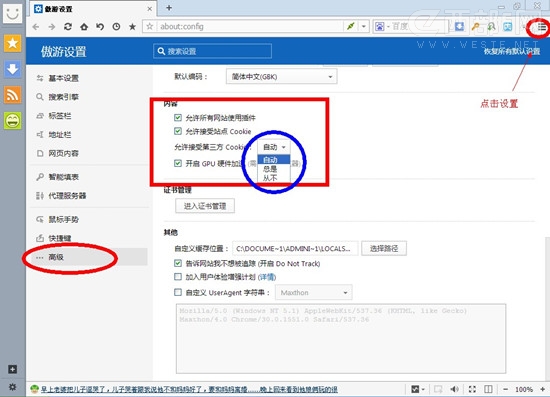
Task: Zoom out with the minus button
Action: point(505,389)
